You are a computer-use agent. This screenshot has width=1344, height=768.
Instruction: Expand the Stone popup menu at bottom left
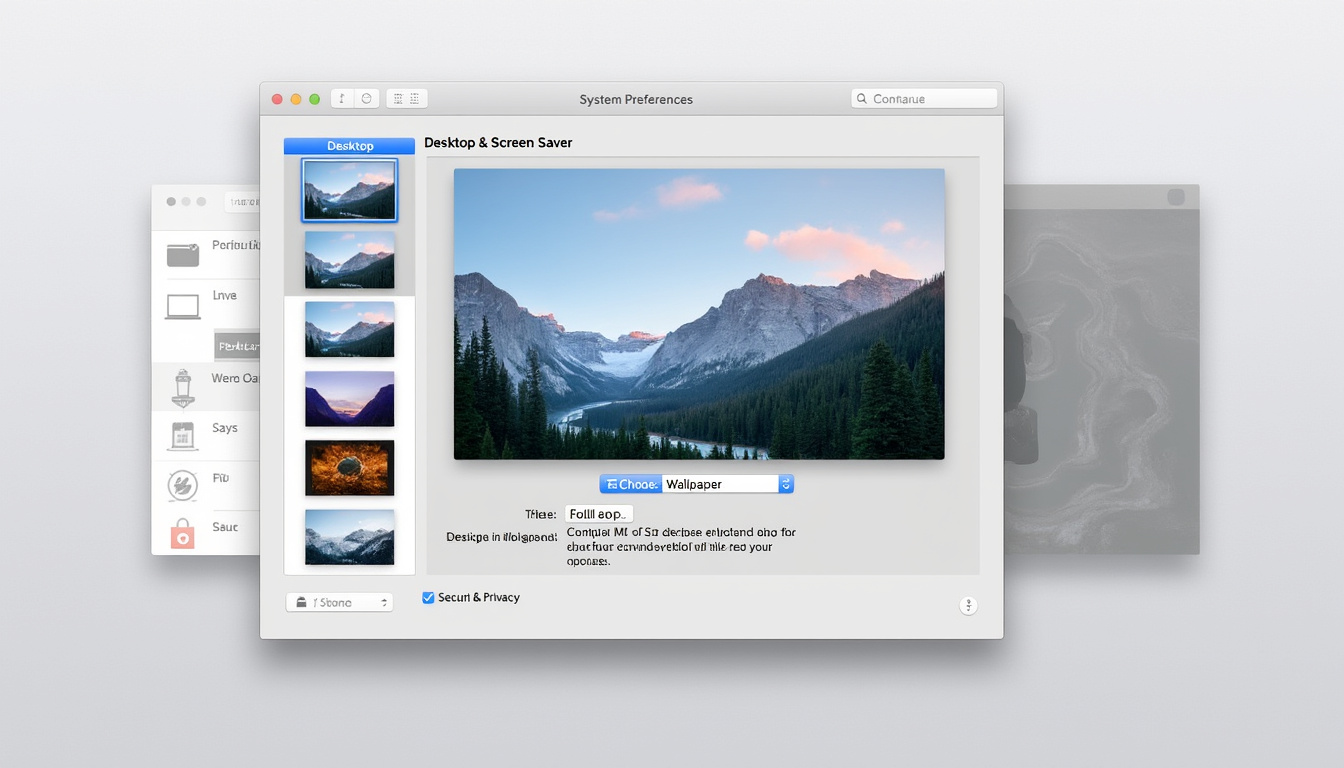tap(339, 603)
